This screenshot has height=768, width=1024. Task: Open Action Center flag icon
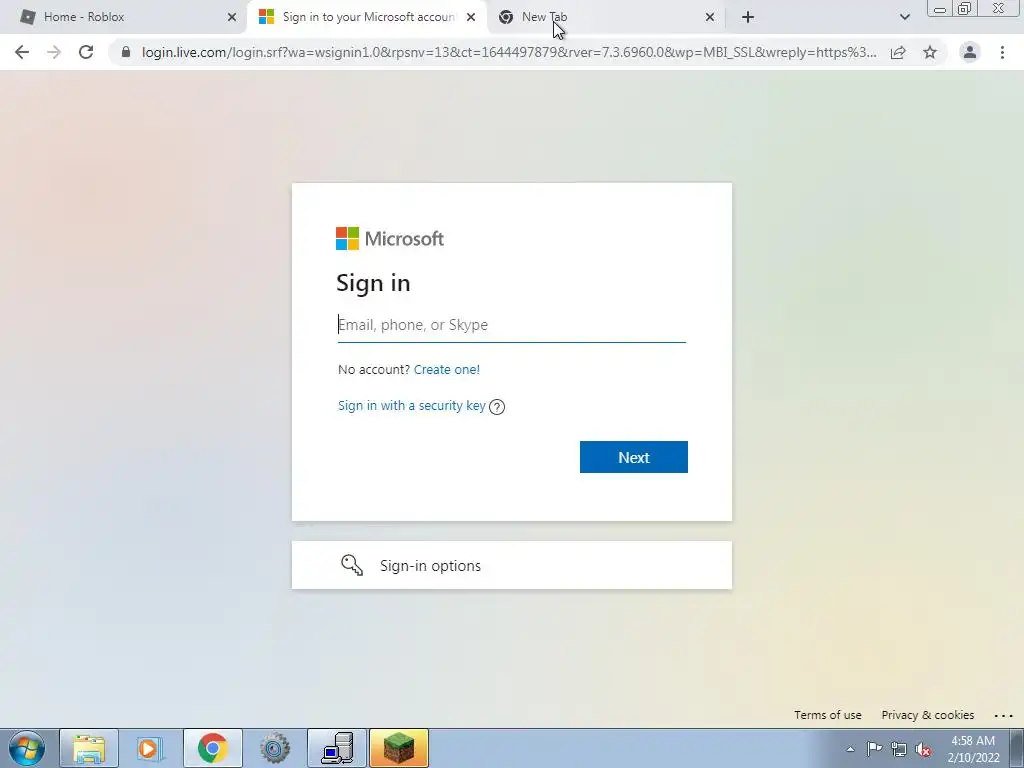tap(874, 749)
